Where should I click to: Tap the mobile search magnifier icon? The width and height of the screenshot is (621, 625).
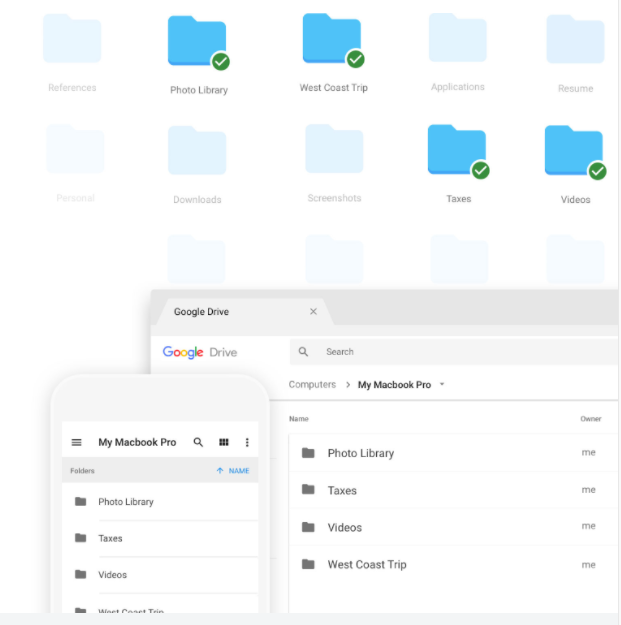198,442
